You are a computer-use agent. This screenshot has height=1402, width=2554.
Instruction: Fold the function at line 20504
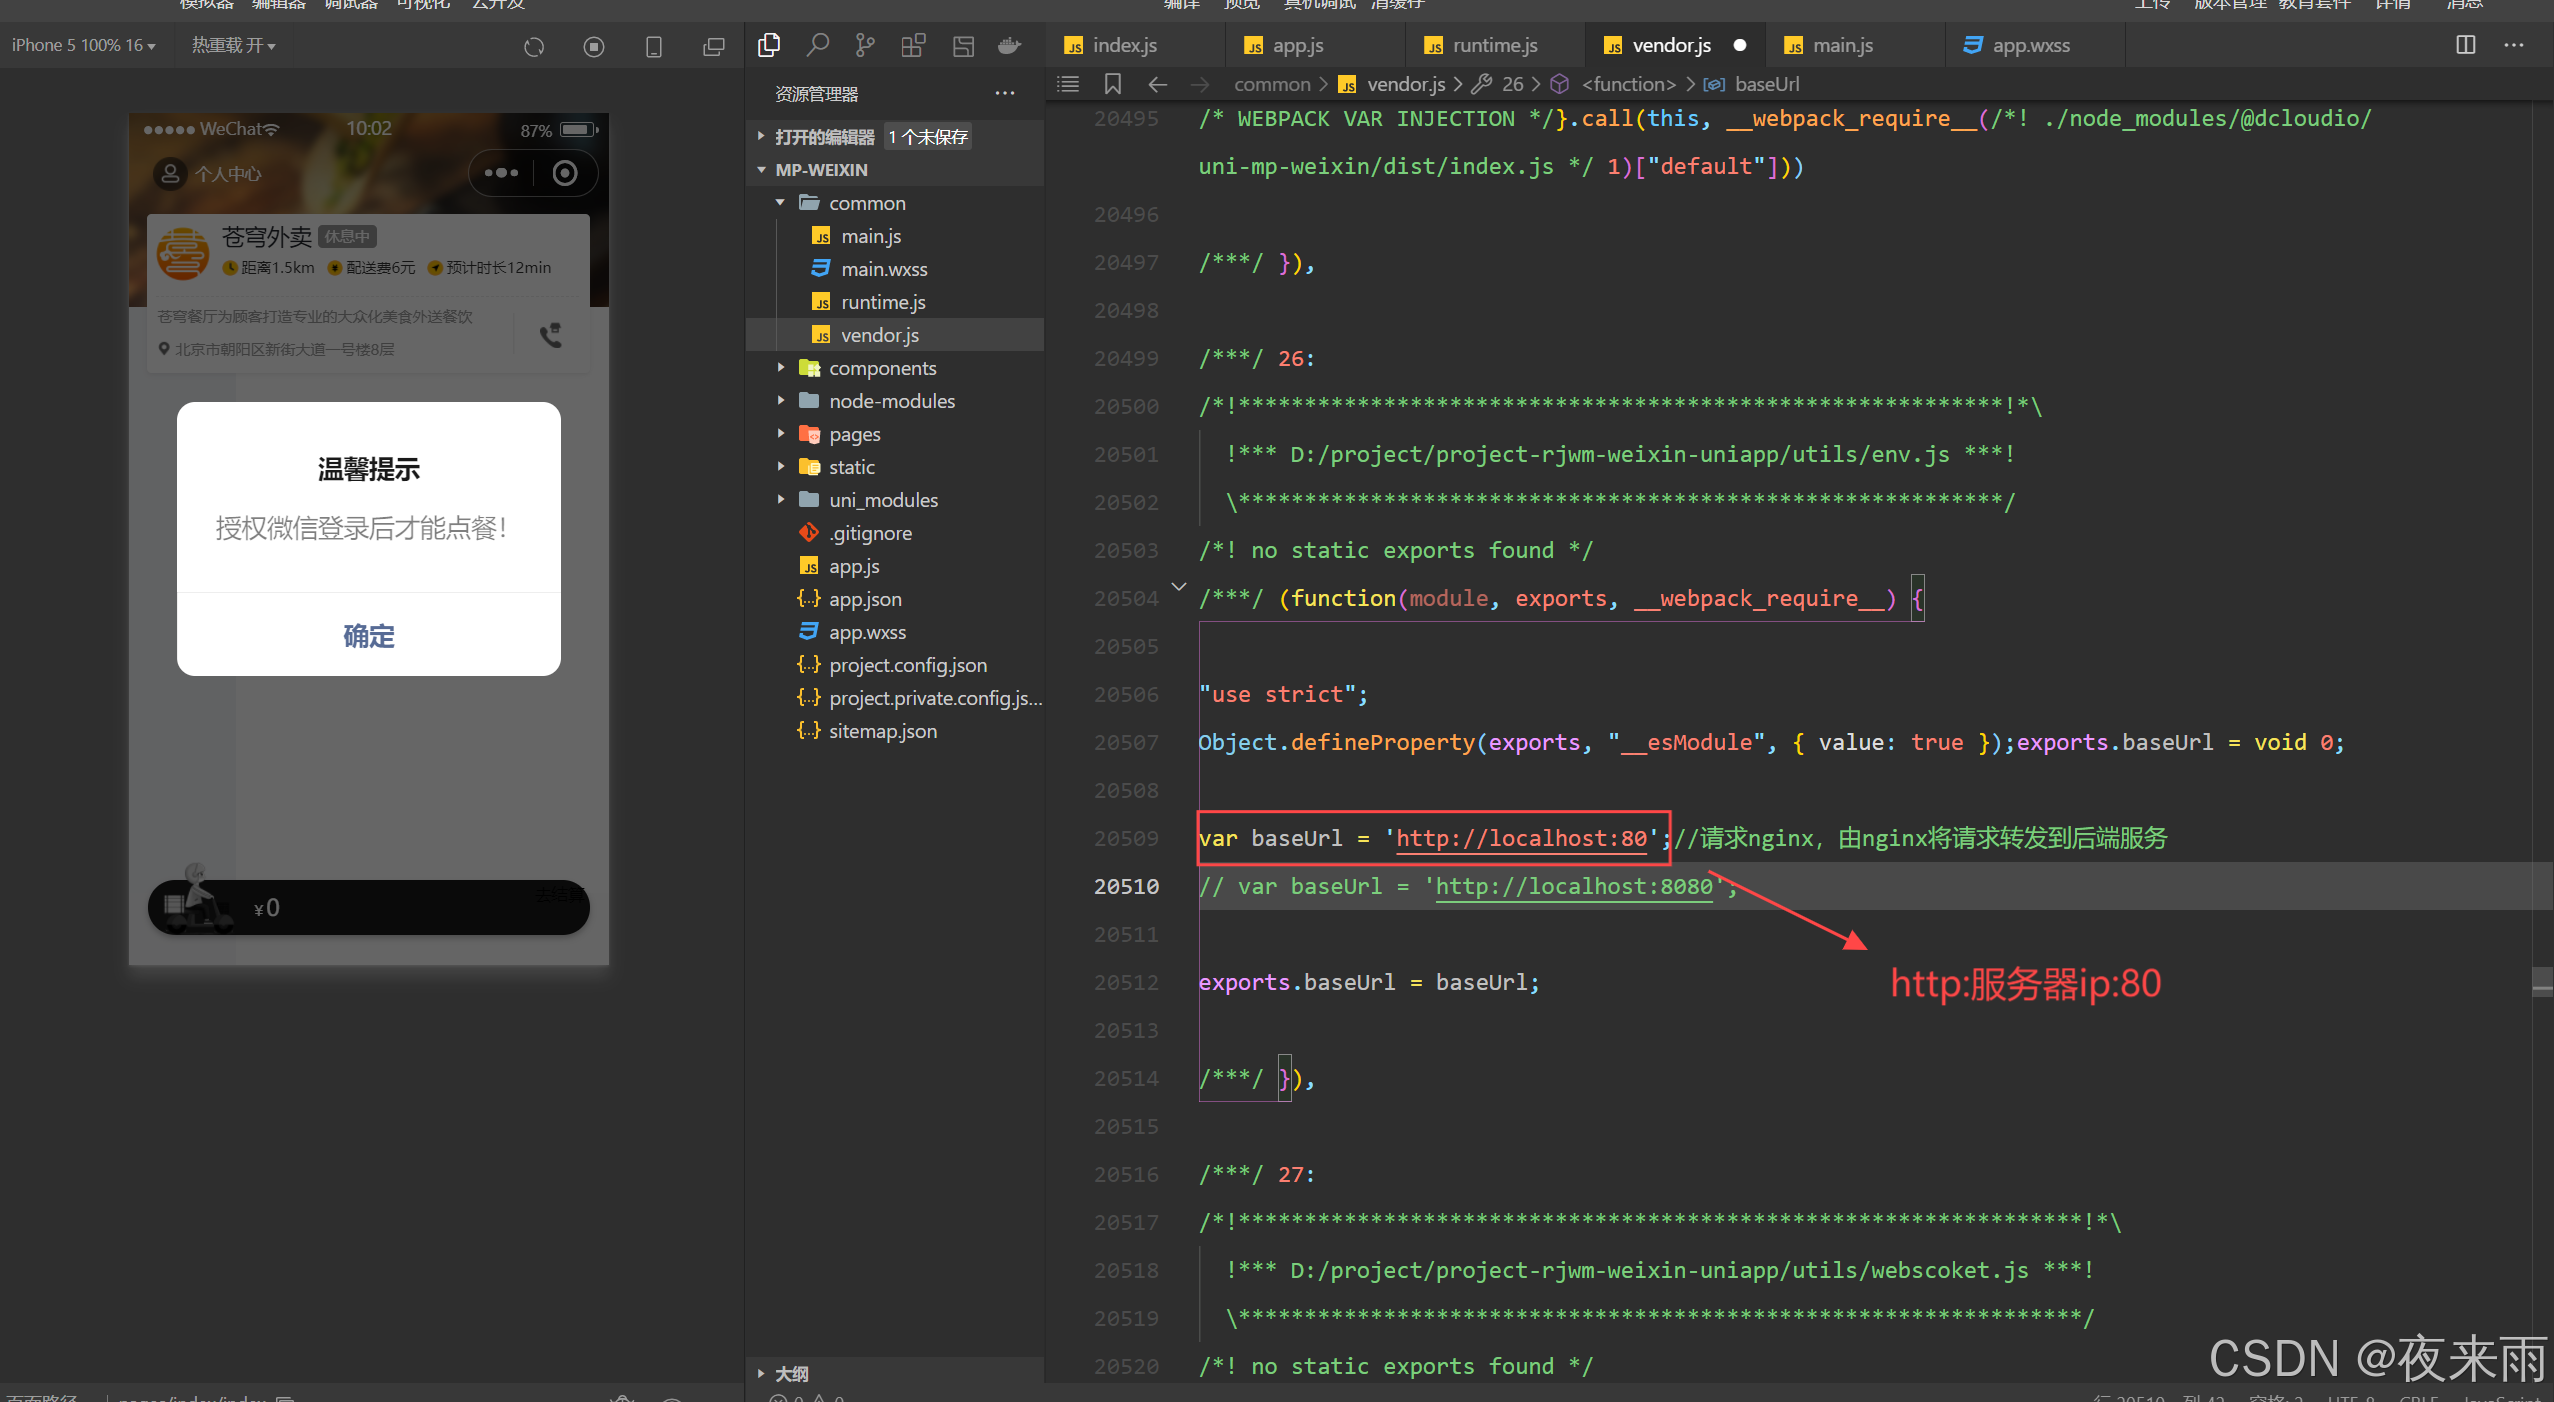coord(1179,587)
